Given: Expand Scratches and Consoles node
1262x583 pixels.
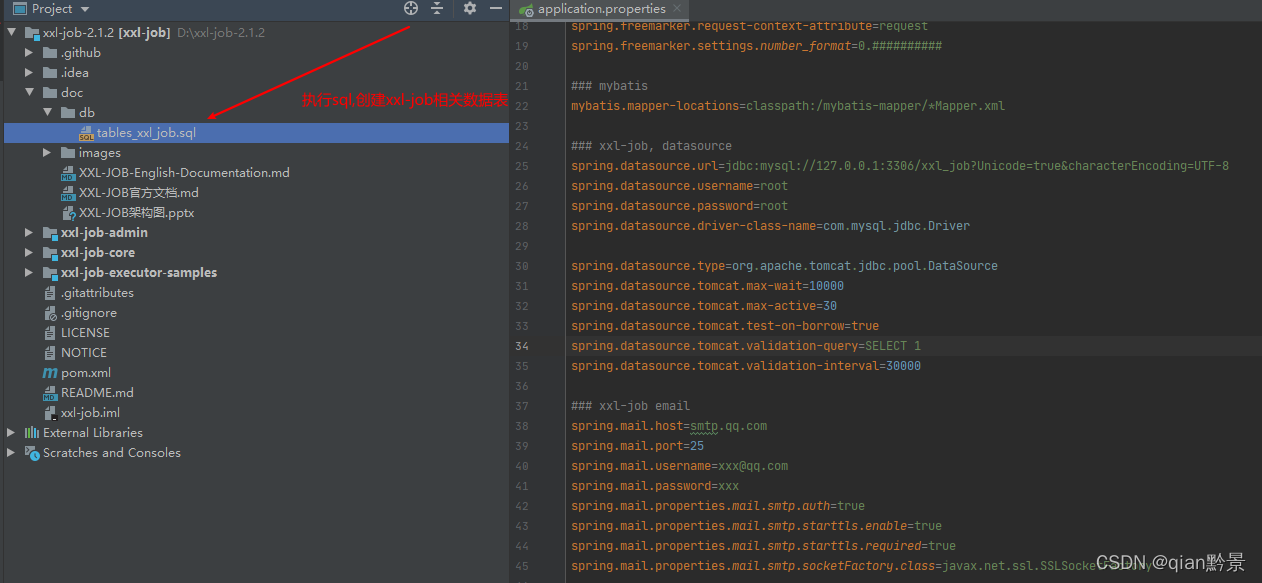Looking at the screenshot, I should (12, 453).
